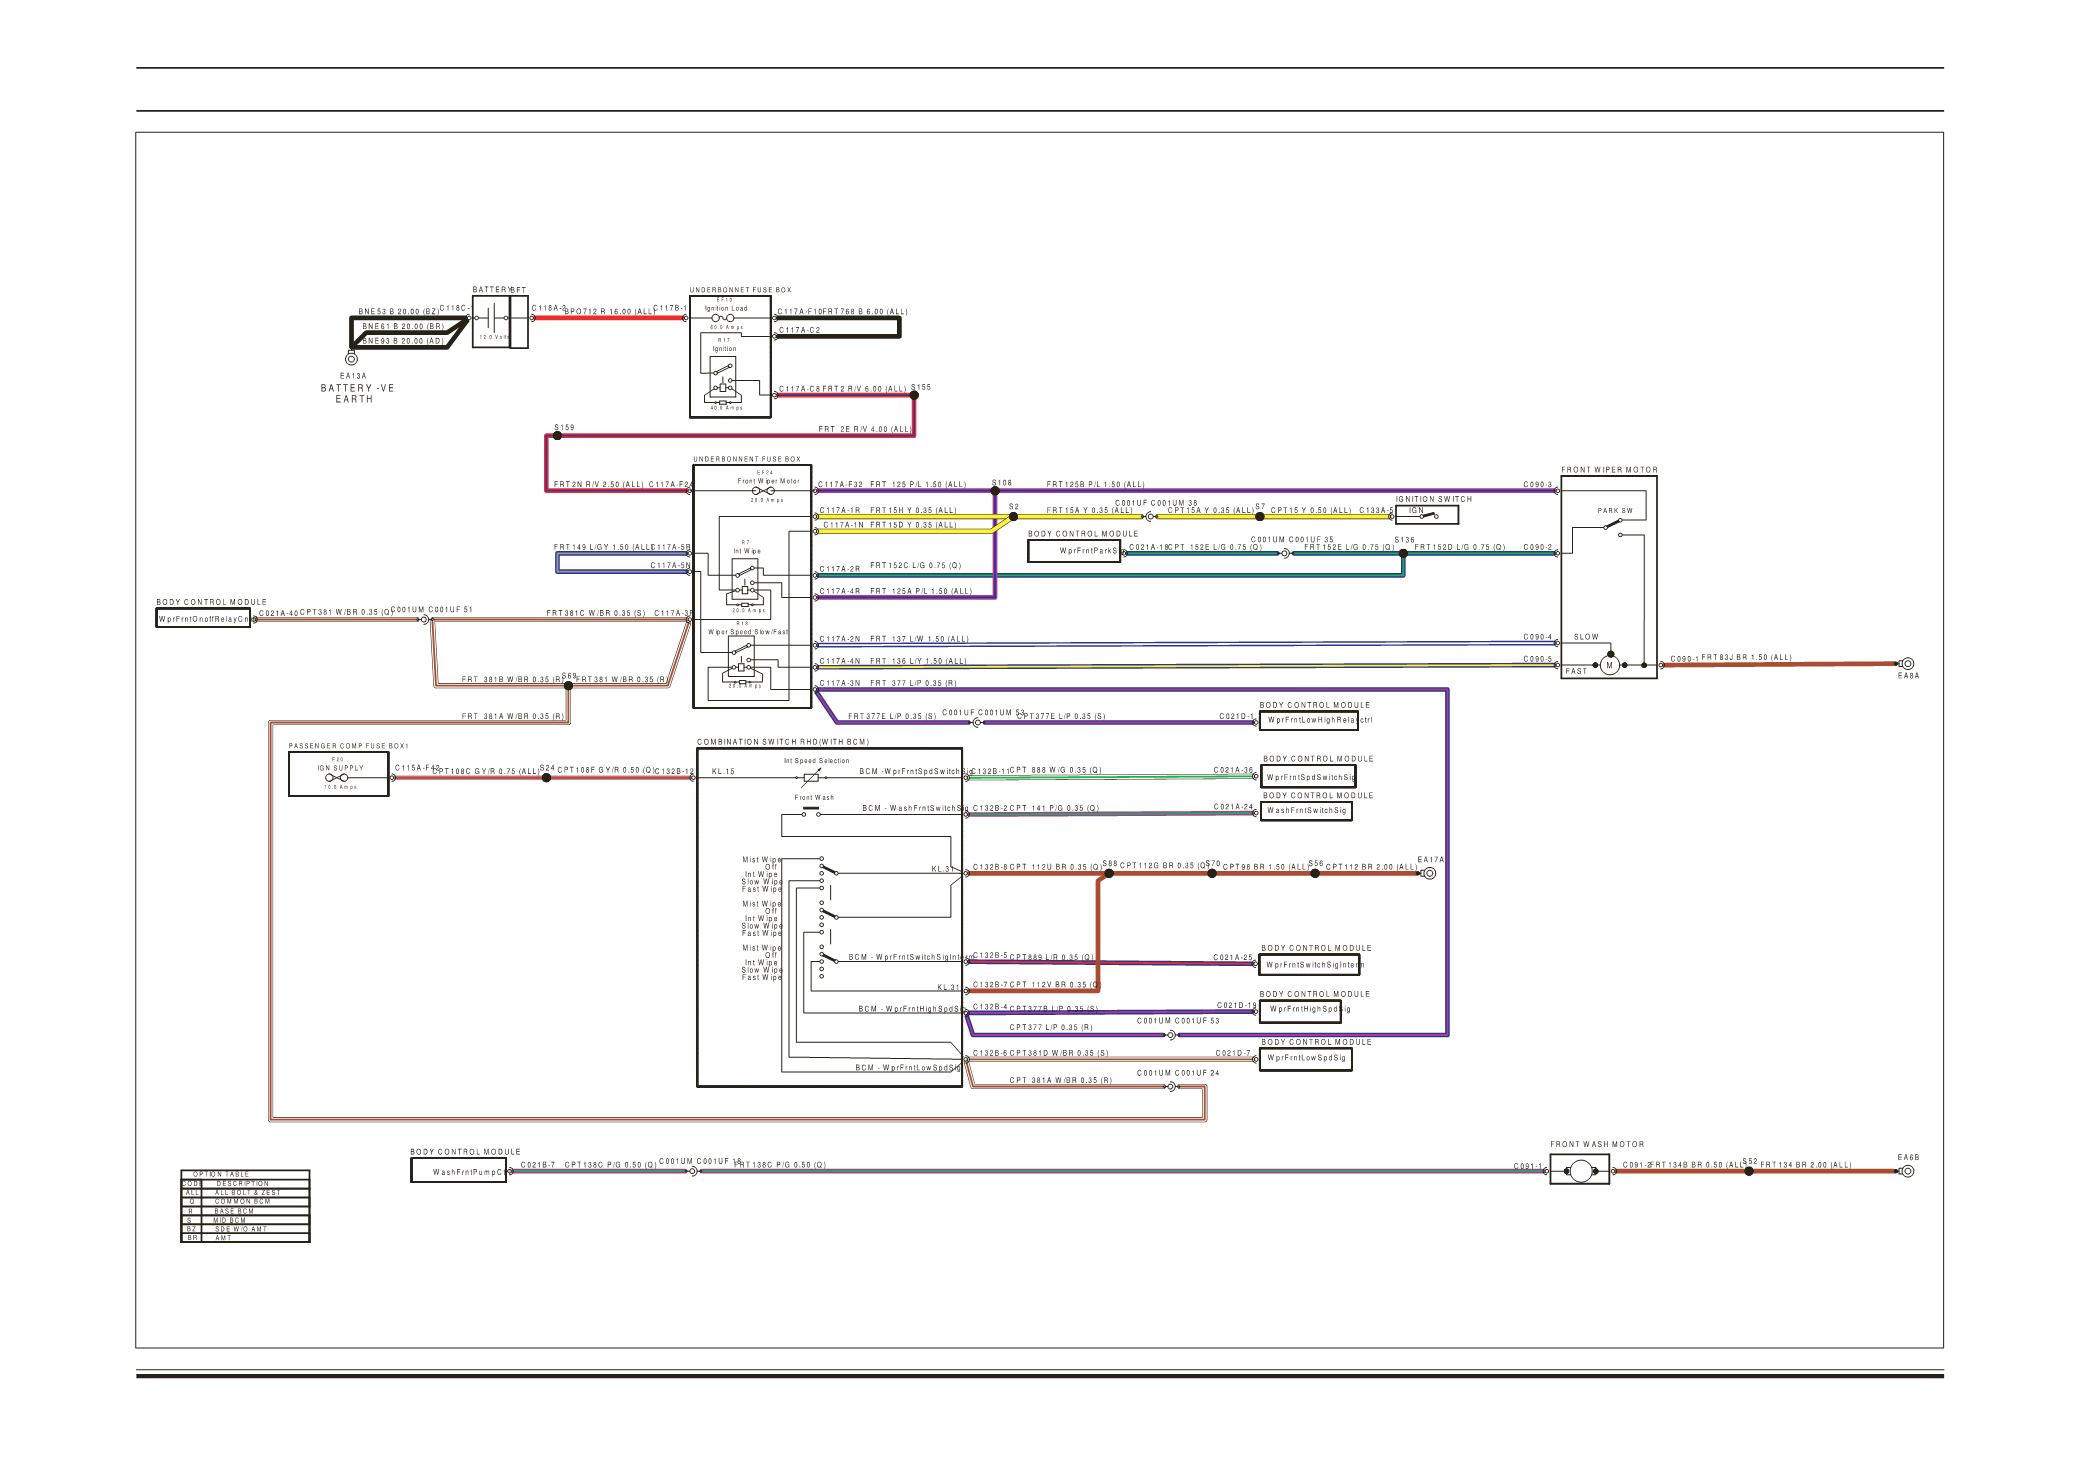Click the EA8A earth ring terminal
This screenshot has width=2080, height=1471.
click(1907, 664)
